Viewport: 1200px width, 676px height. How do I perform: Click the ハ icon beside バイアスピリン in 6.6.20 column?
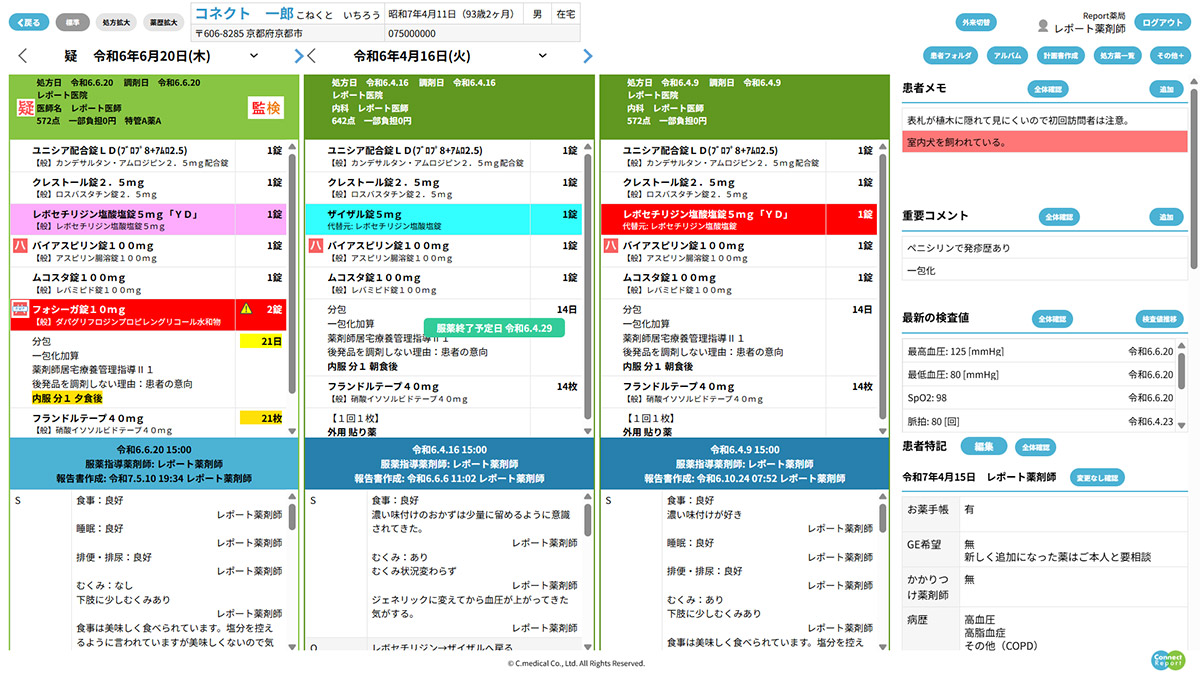[19, 245]
